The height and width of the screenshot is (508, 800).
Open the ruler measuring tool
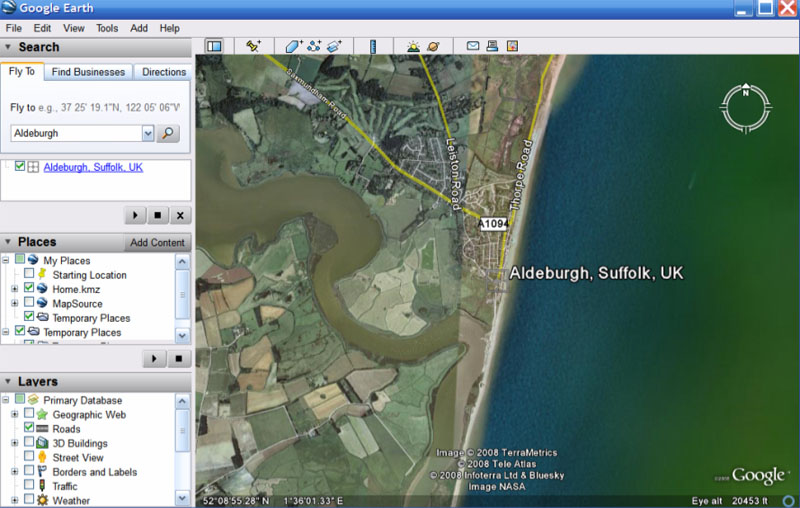373,46
